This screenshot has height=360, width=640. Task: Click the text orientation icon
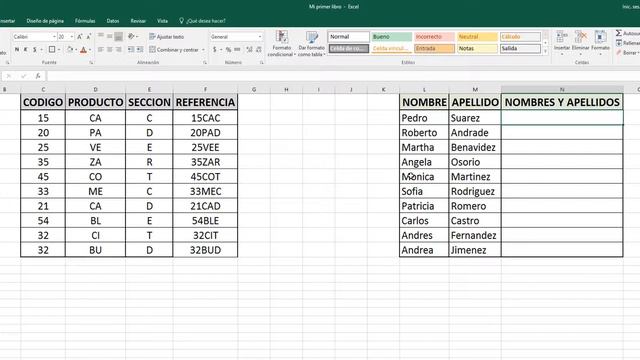point(131,36)
